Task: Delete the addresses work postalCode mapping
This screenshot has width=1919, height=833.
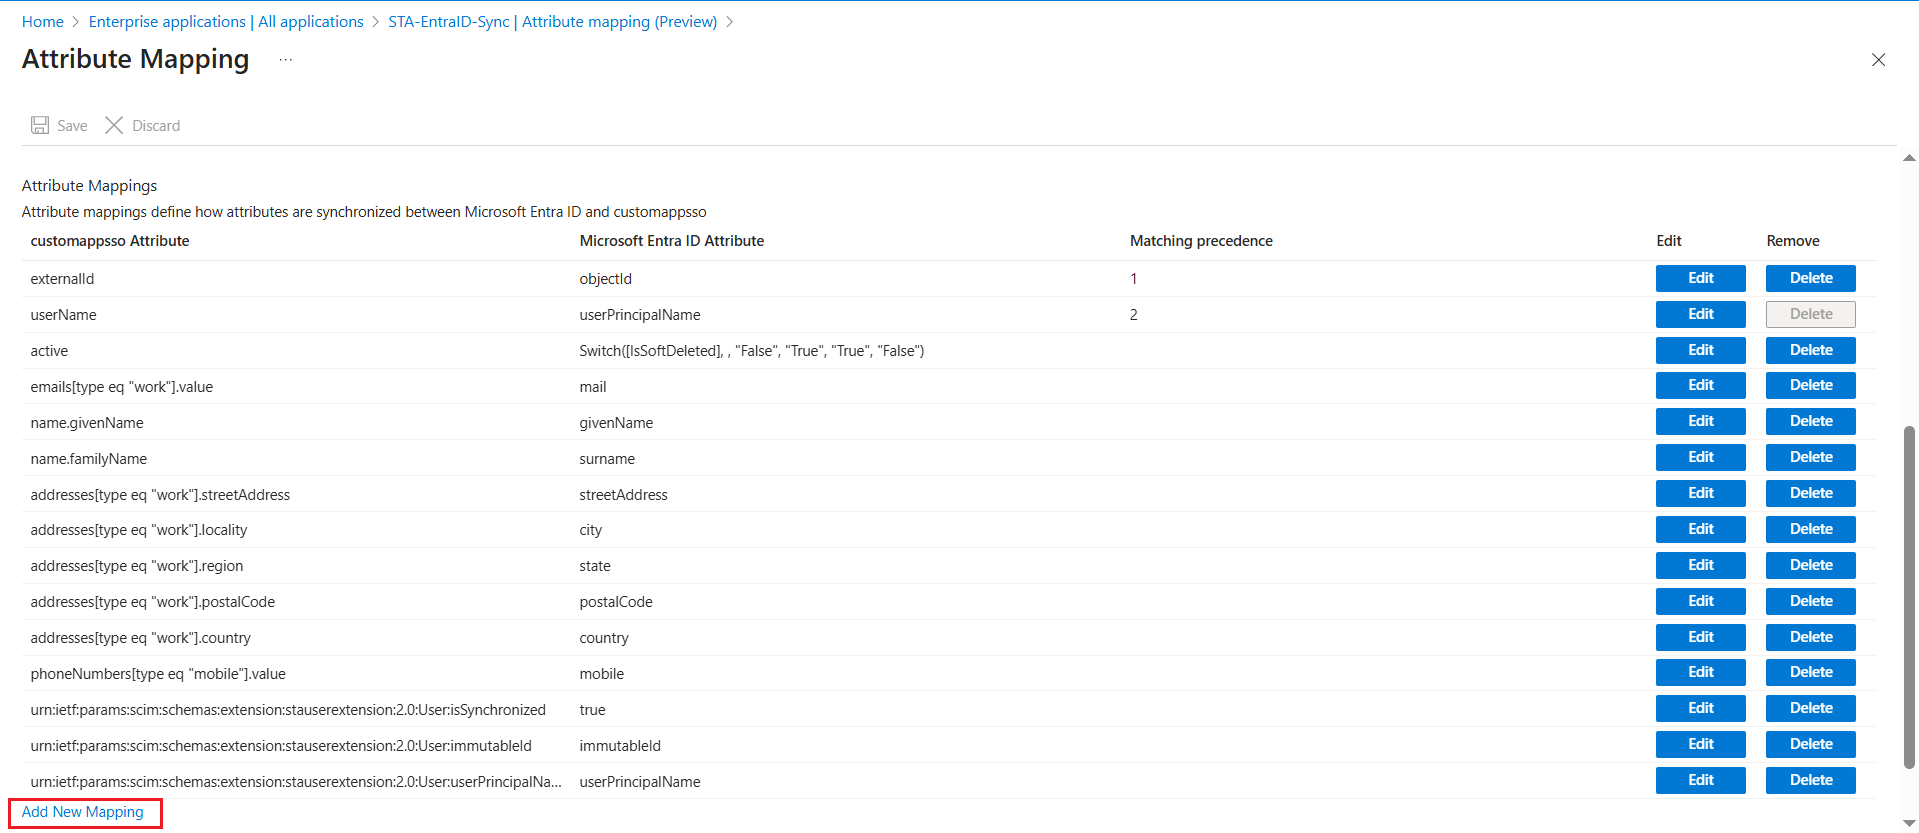Action: click(1810, 601)
